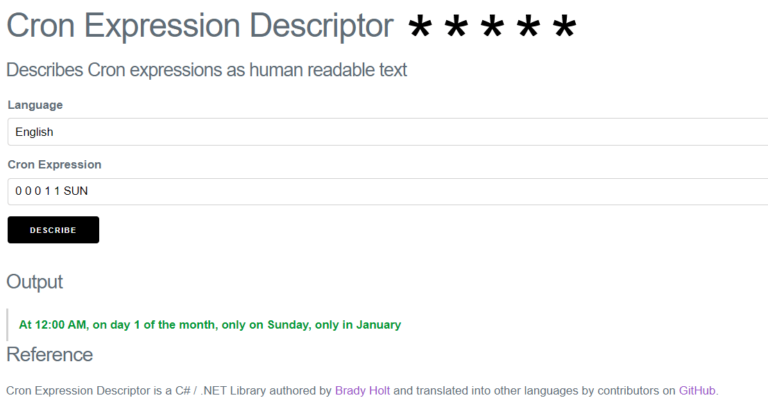Focus the Cron Expression input field

click(387, 191)
